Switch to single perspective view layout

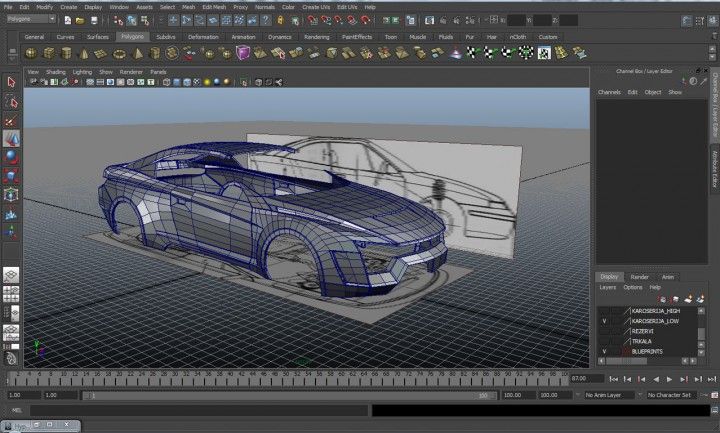click(11, 274)
